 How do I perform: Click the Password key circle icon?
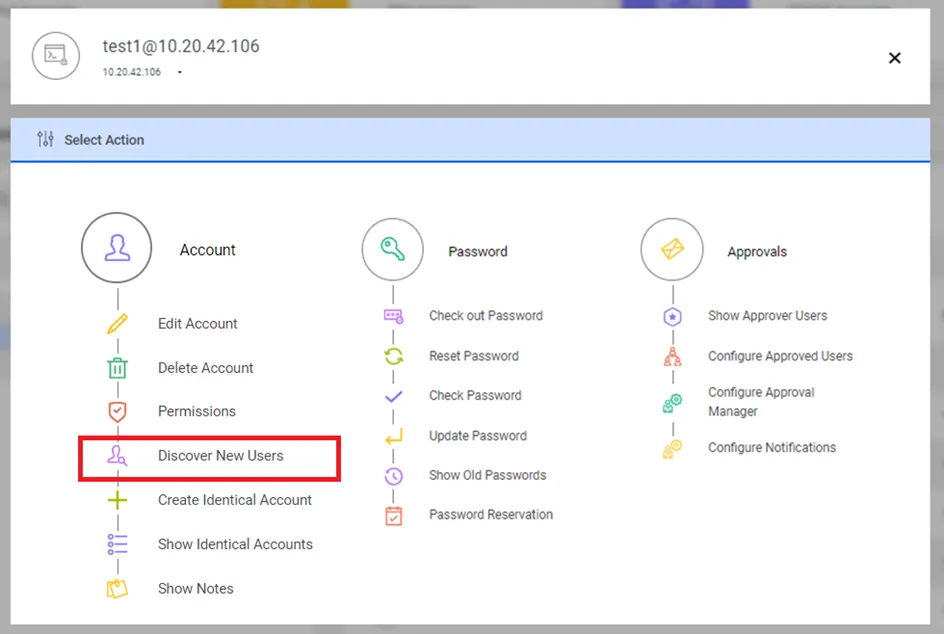click(393, 249)
